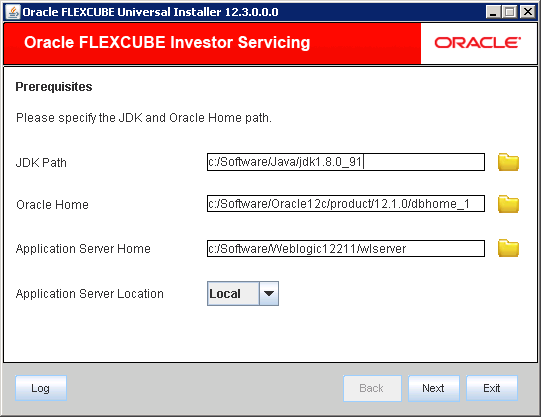The height and width of the screenshot is (417, 541).
Task: Click the Exit button
Action: pos(492,388)
